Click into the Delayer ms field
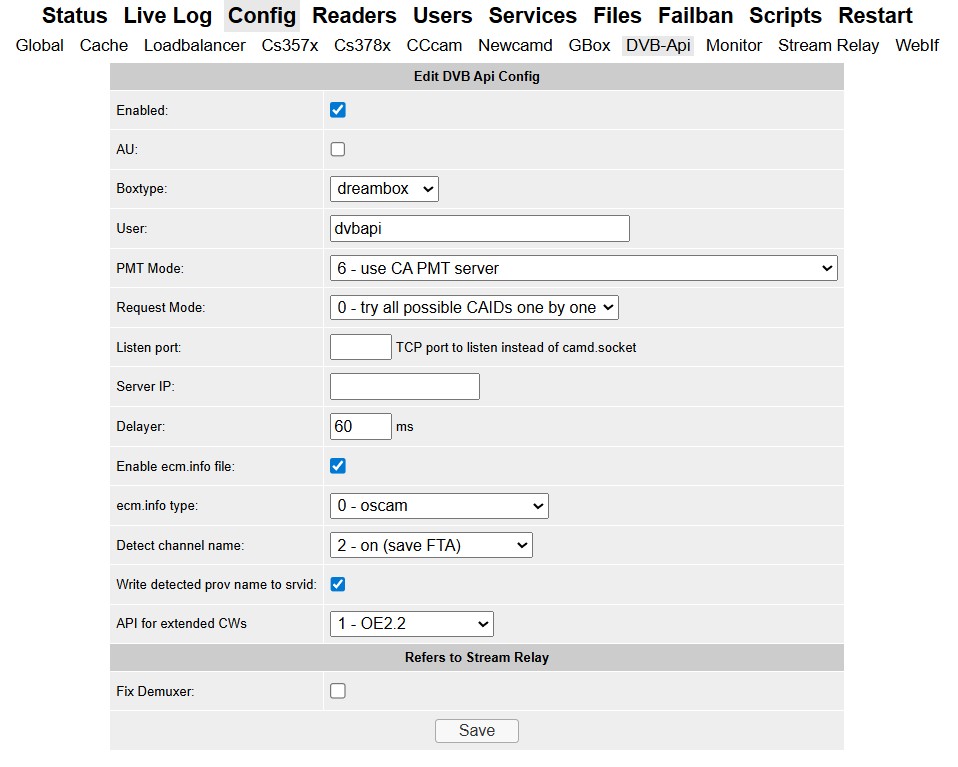 (361, 426)
